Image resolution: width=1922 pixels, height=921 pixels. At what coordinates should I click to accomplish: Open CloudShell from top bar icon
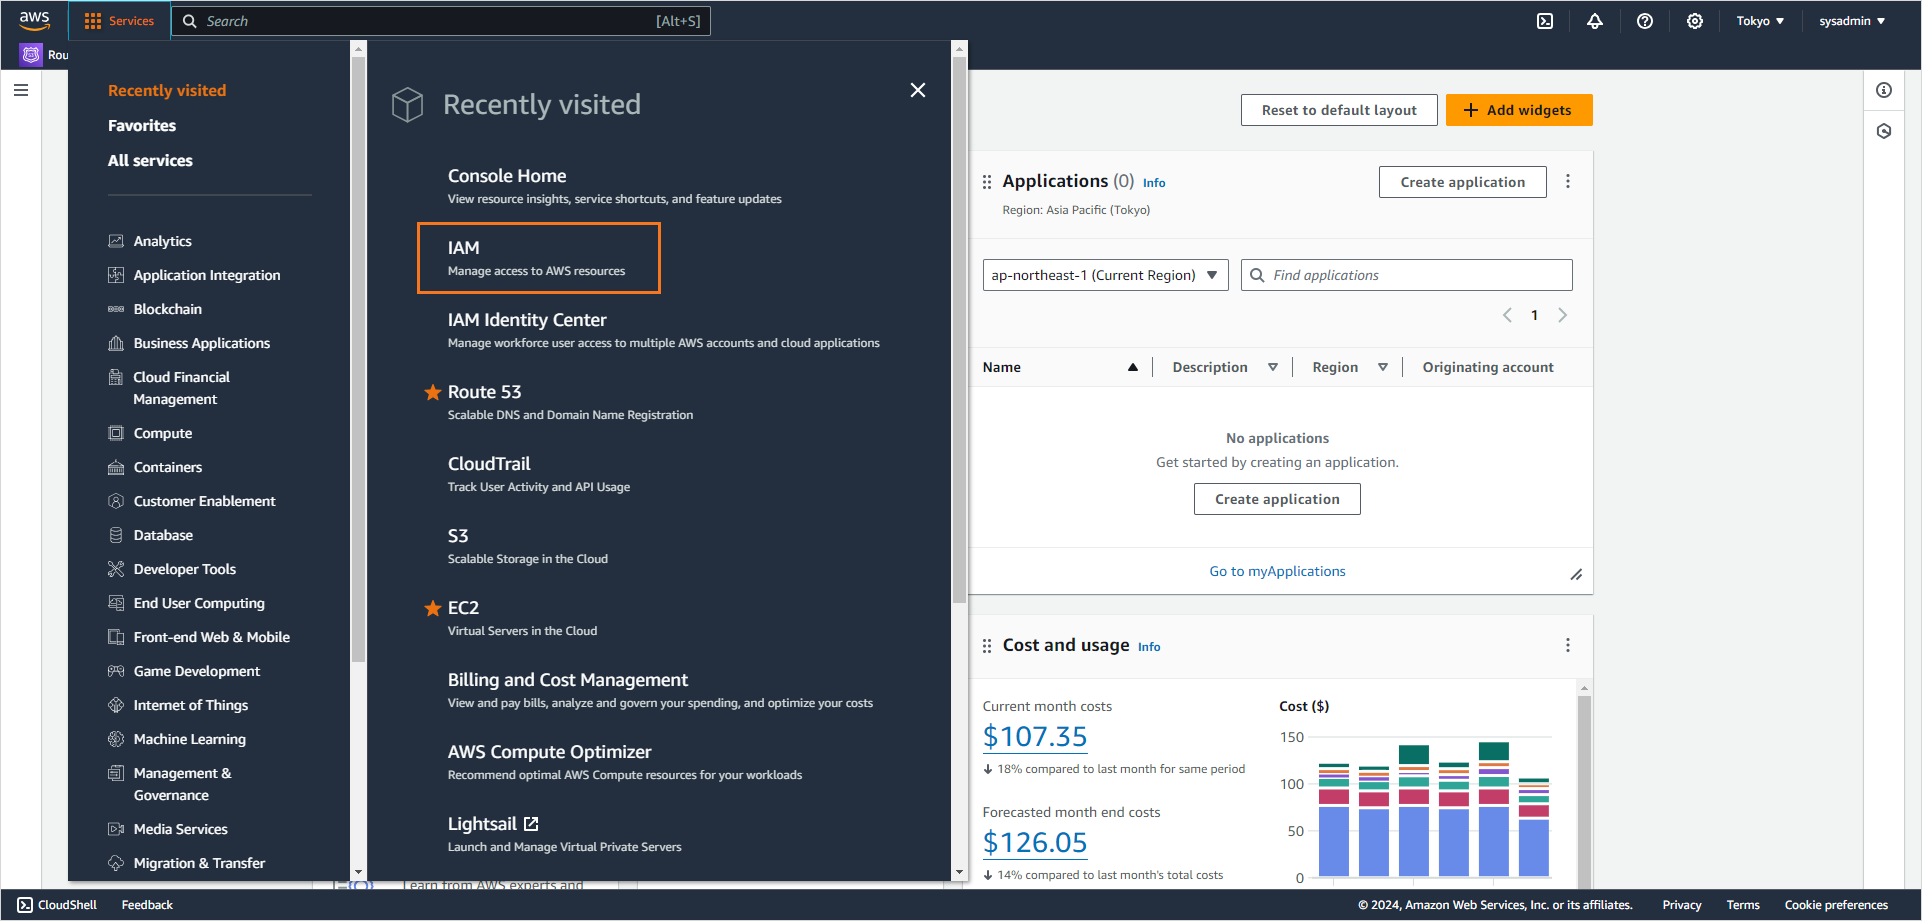pyautogui.click(x=1545, y=21)
